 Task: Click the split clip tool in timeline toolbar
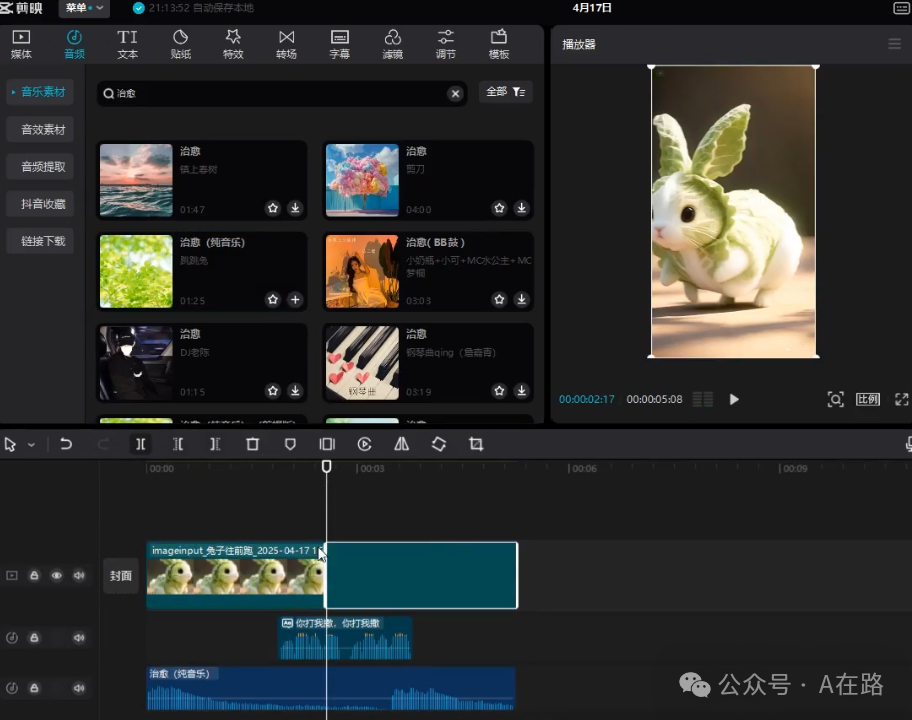pos(140,444)
